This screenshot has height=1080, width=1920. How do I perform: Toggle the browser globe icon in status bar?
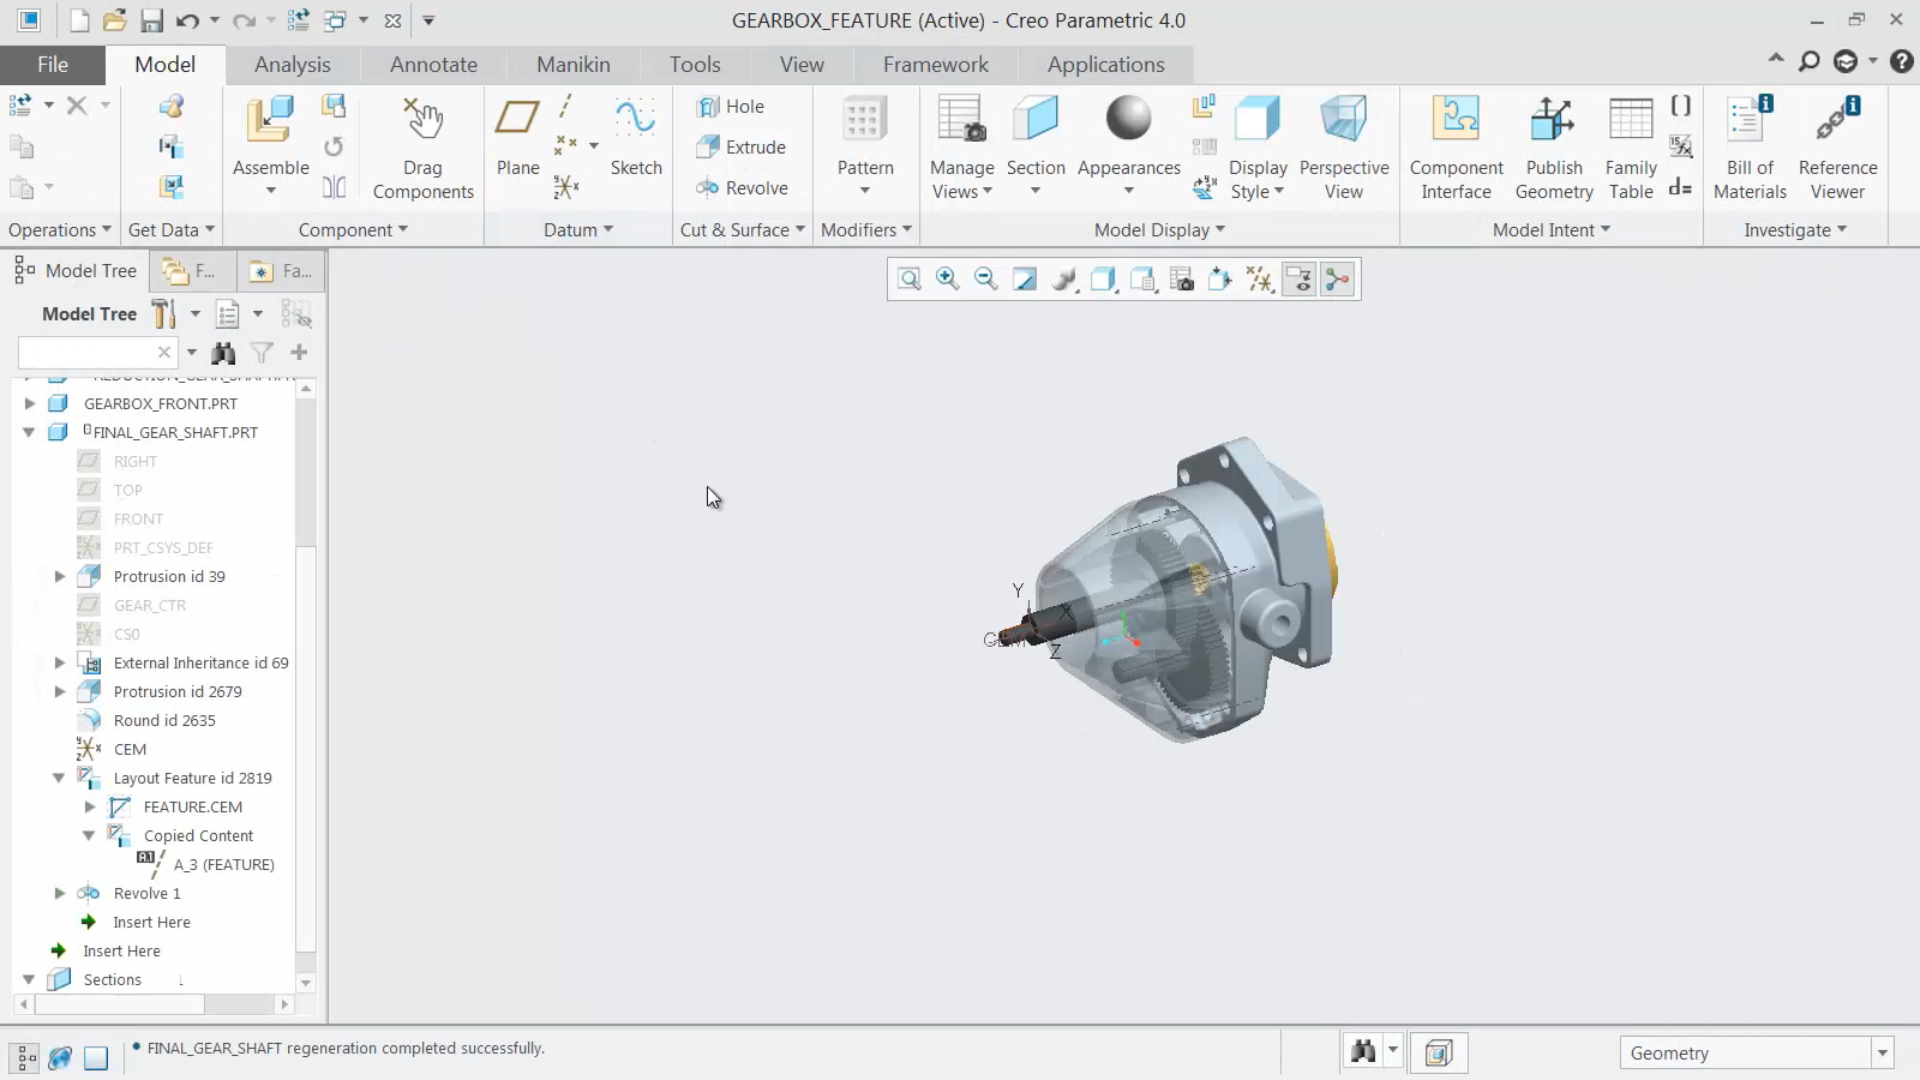coord(60,1057)
